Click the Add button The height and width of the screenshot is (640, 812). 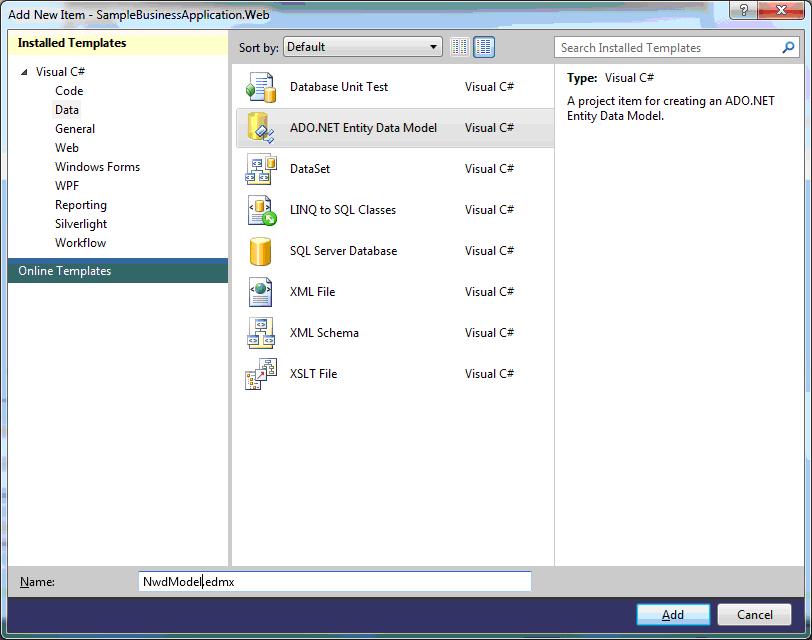click(673, 615)
